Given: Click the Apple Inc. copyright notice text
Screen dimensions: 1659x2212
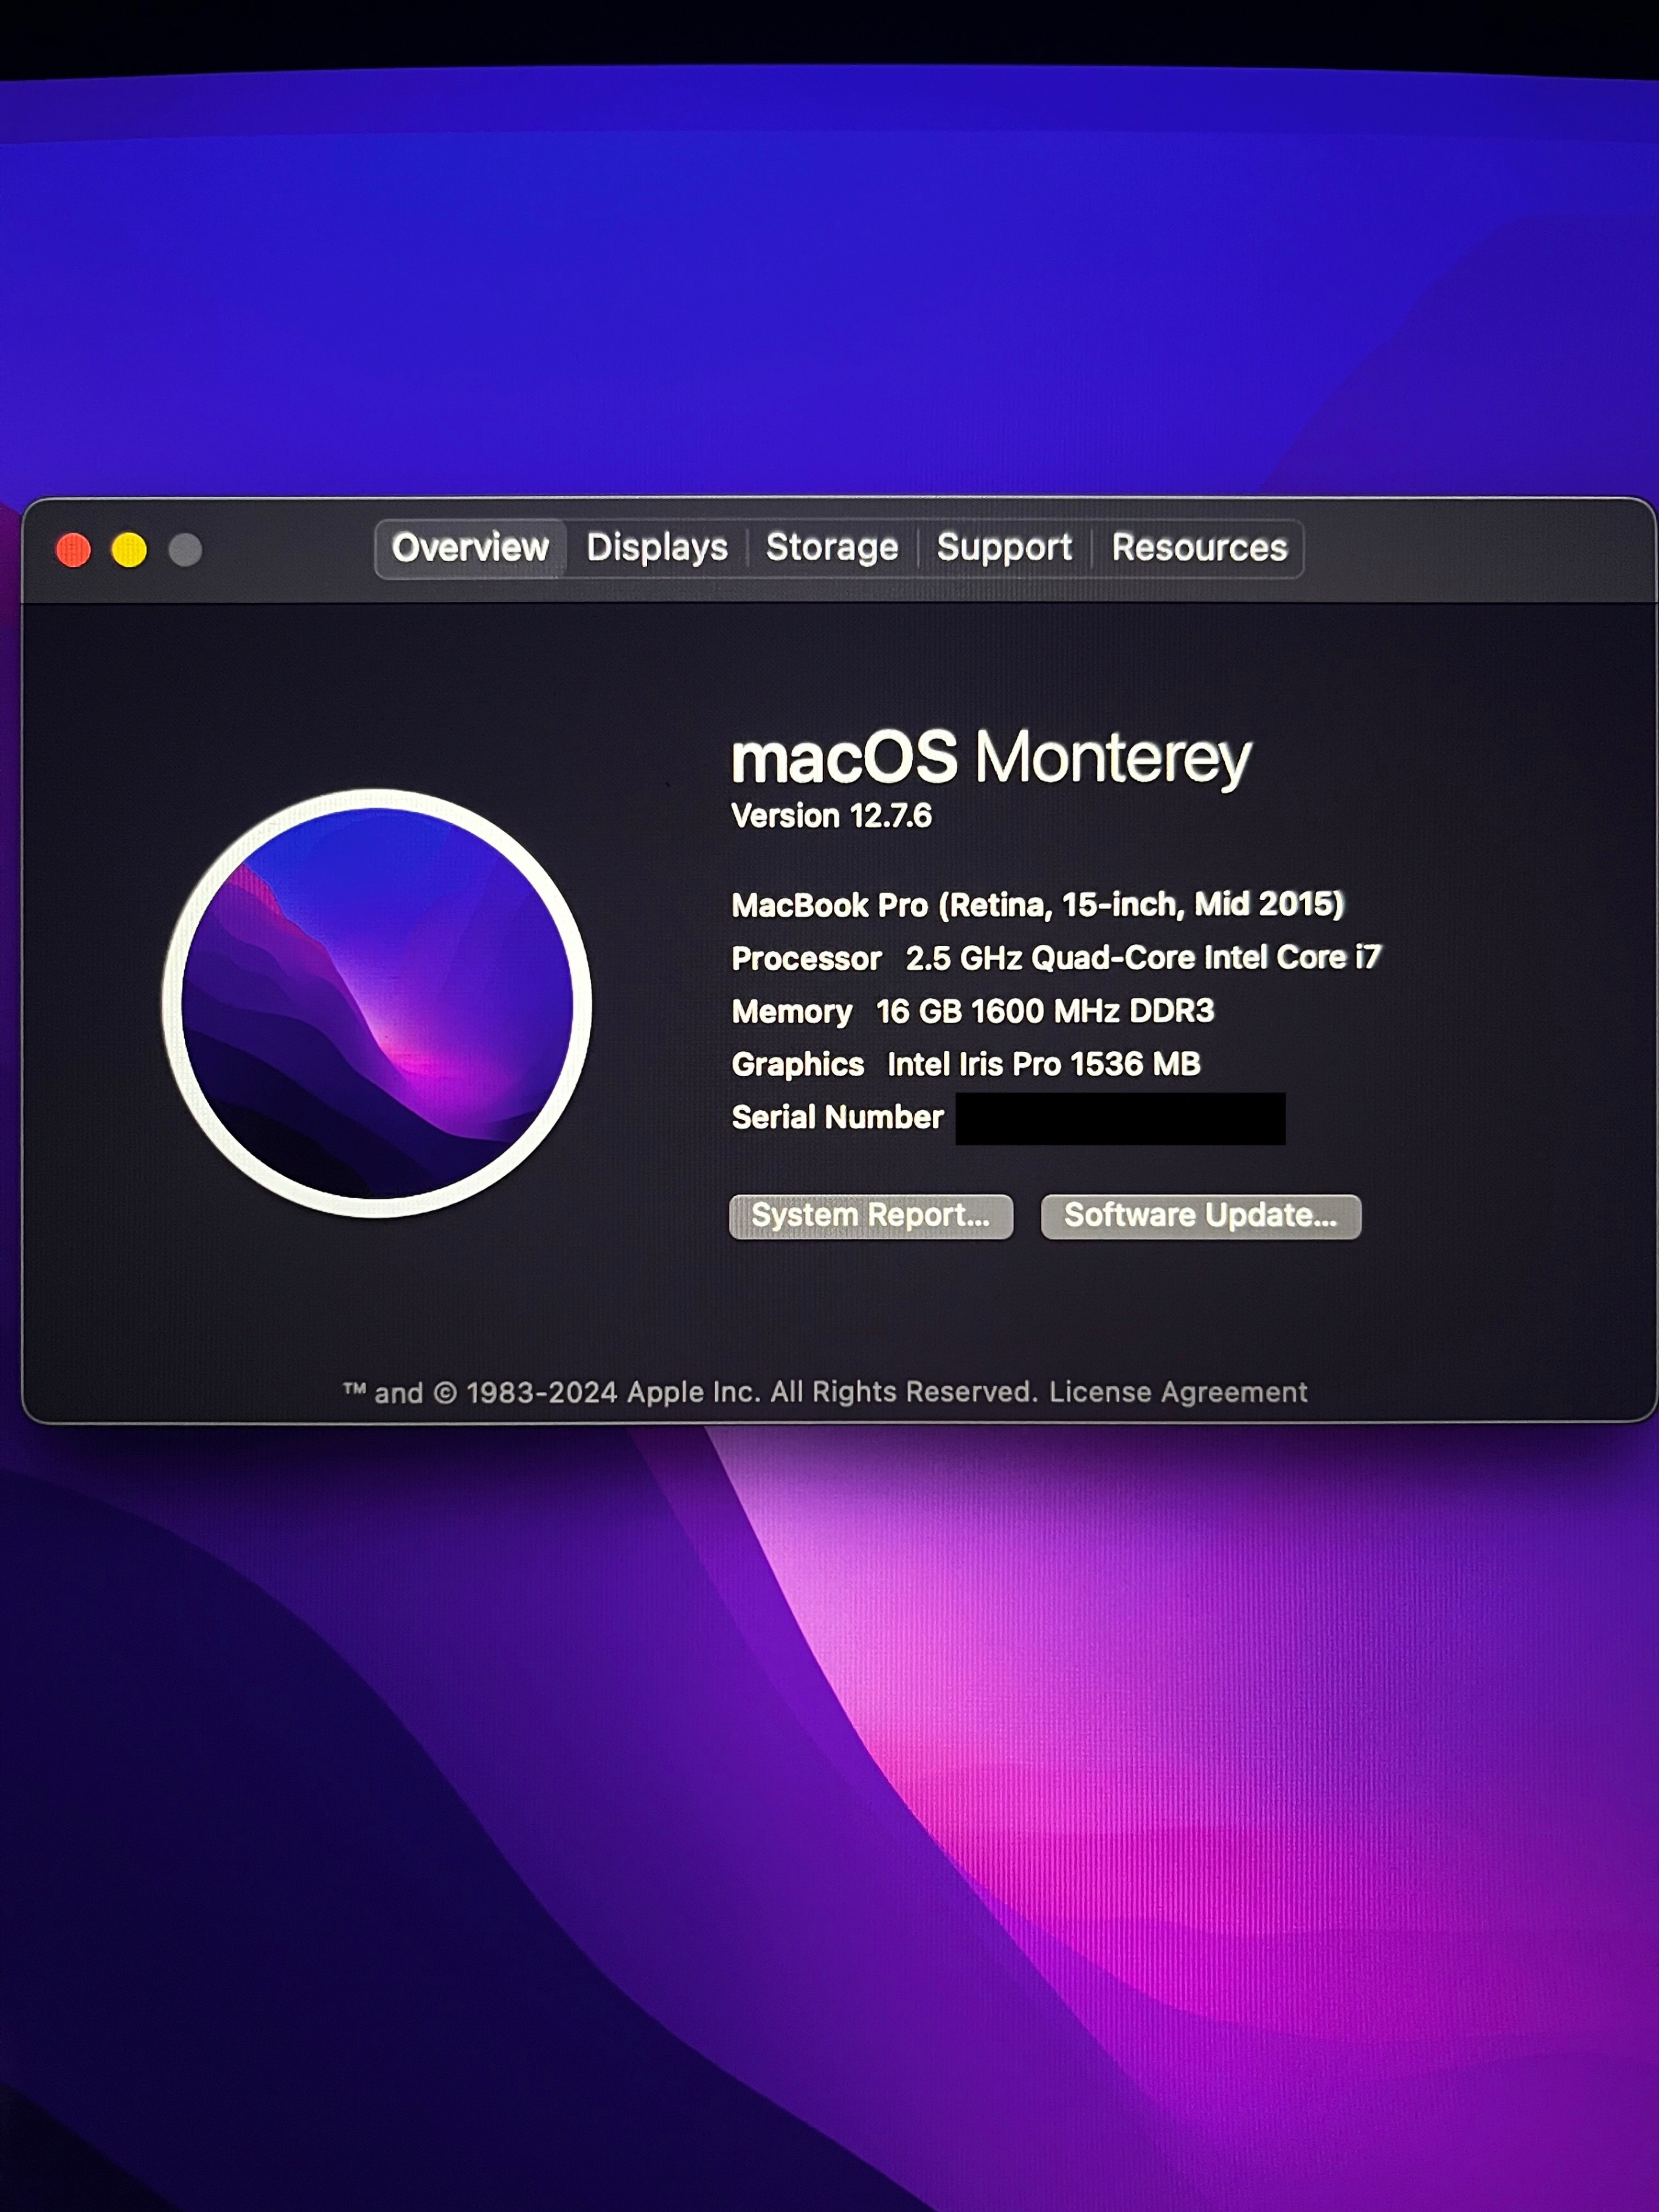Looking at the screenshot, I should tap(690, 1392).
